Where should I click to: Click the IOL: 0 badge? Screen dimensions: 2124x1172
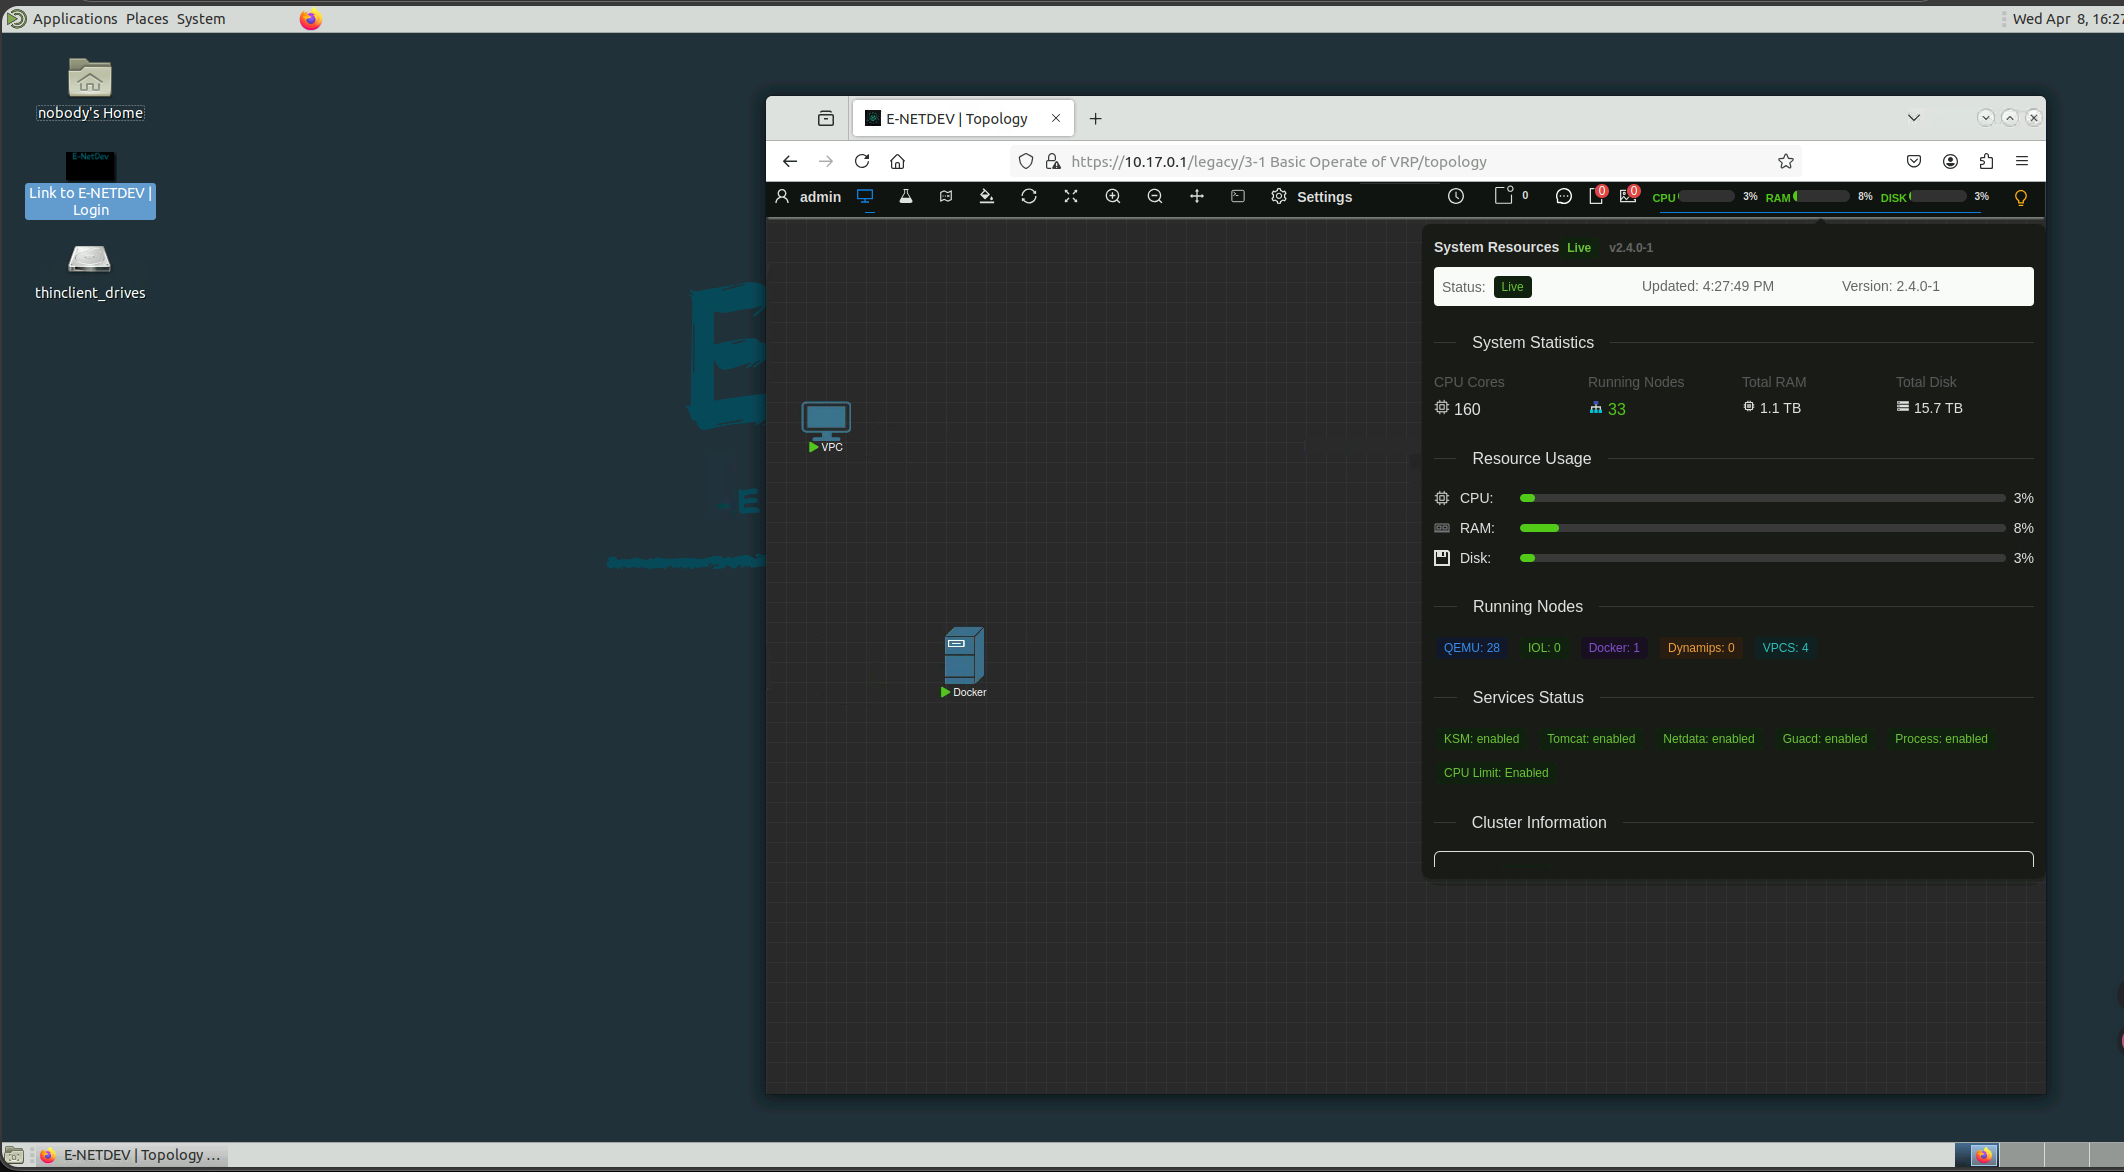[1543, 648]
